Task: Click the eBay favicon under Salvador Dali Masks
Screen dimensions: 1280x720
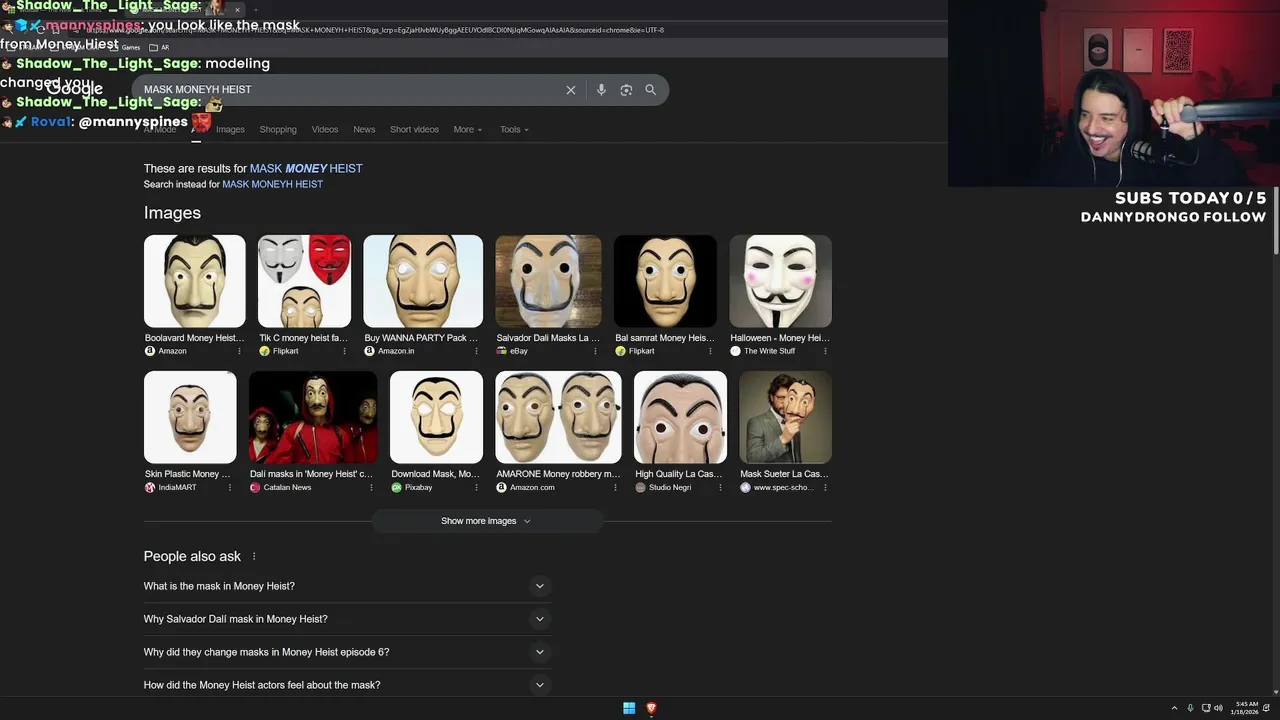Action: (502, 351)
